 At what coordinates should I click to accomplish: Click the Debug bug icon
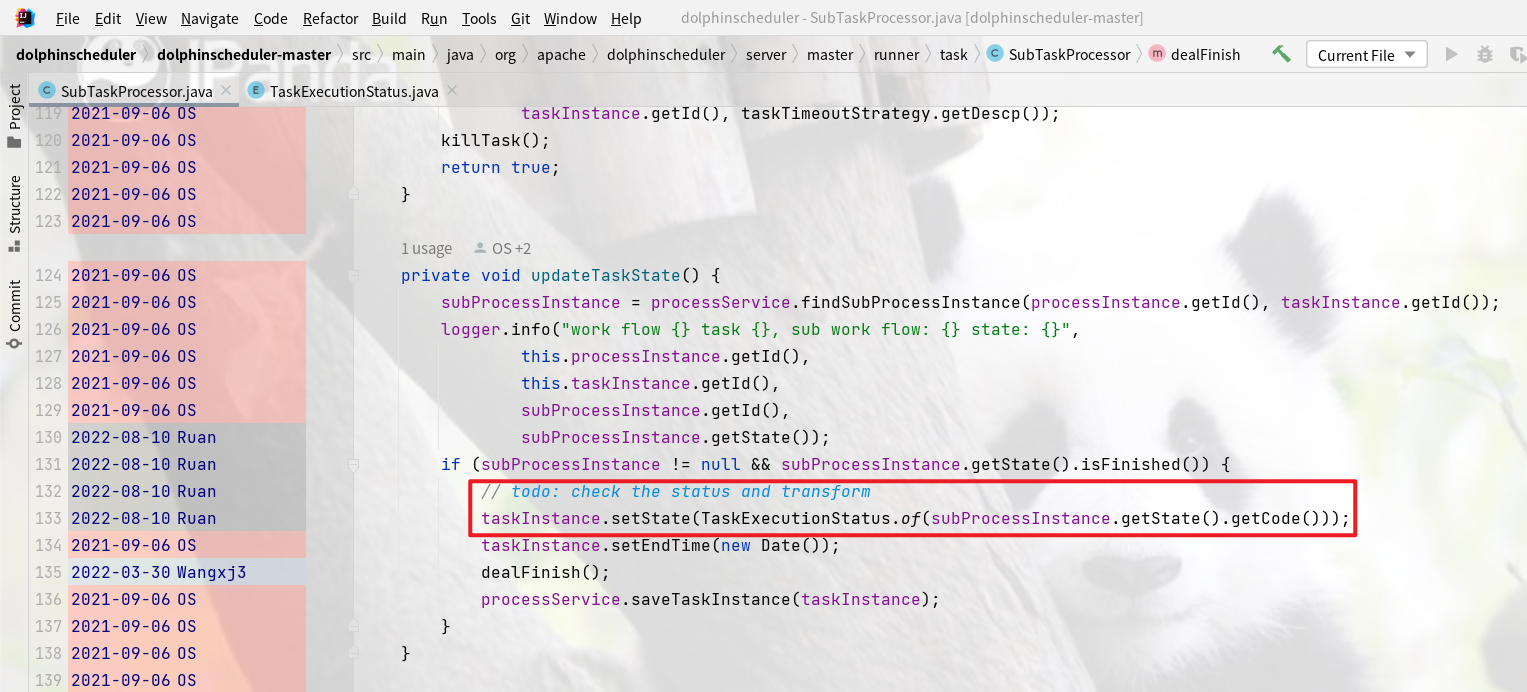click(x=1485, y=54)
